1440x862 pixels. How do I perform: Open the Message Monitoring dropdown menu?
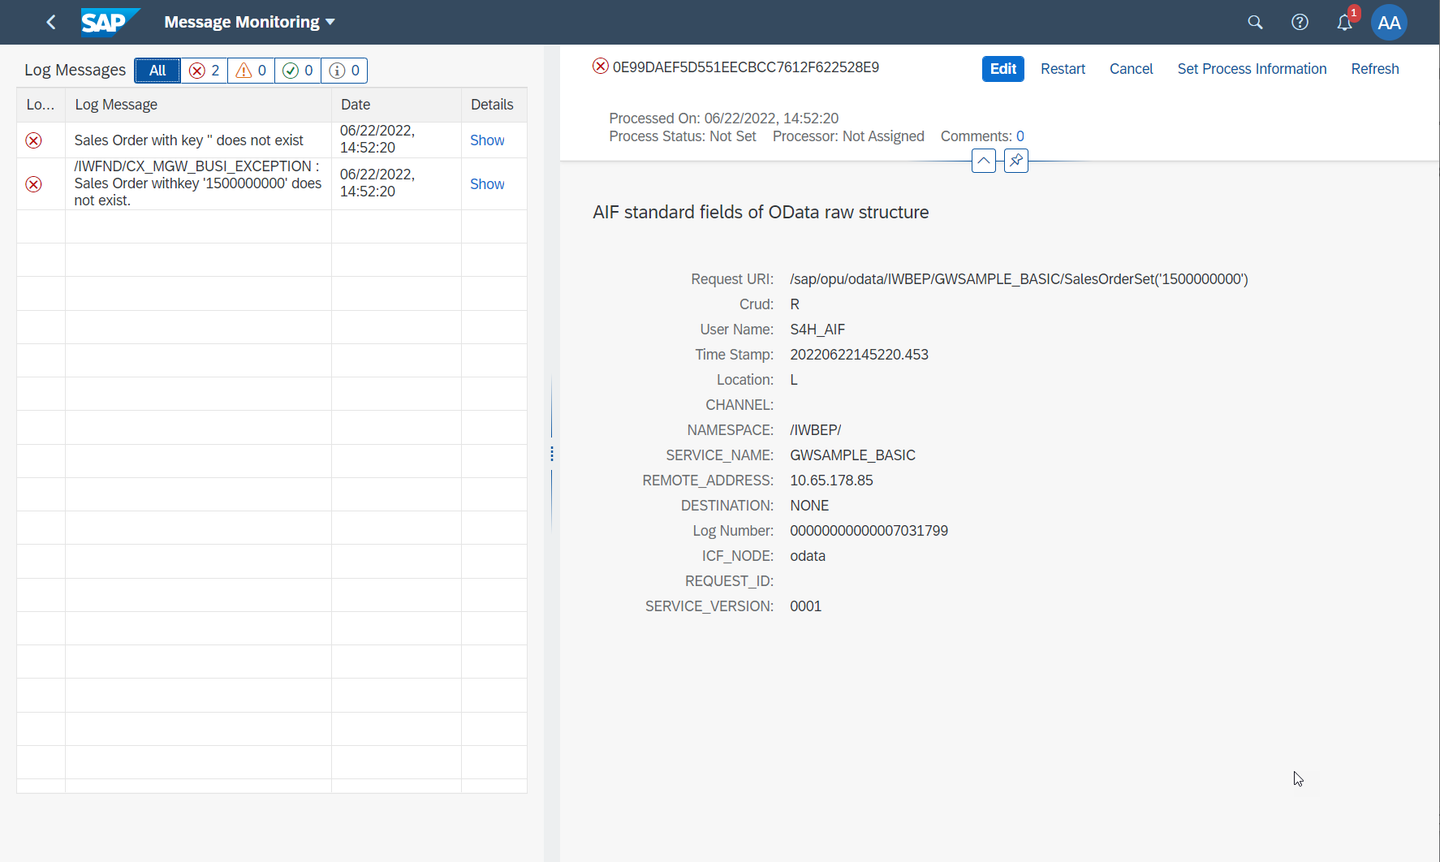click(249, 22)
